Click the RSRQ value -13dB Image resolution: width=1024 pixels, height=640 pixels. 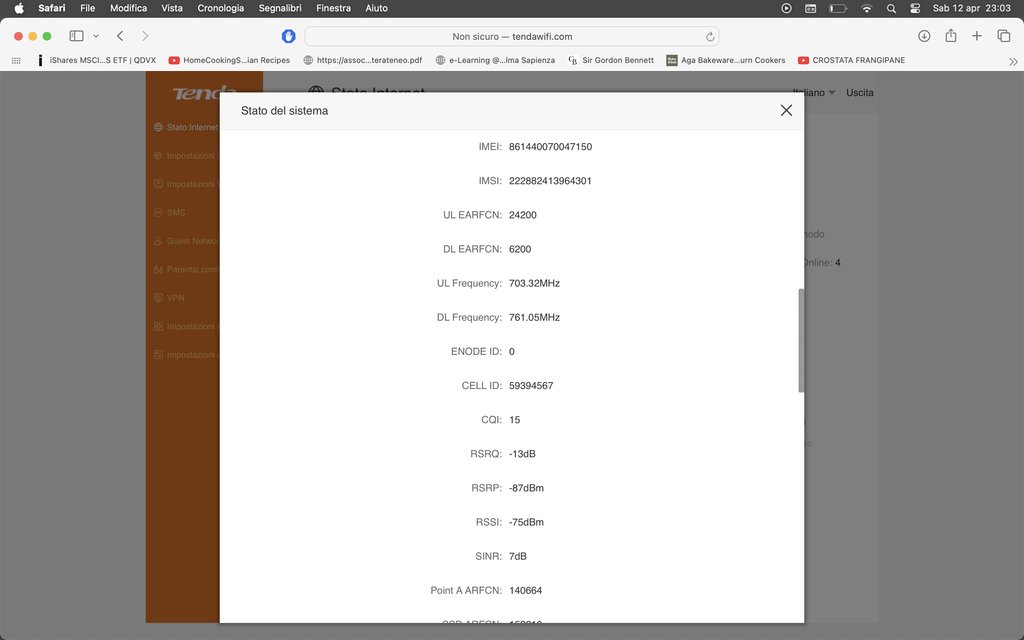coord(522,454)
